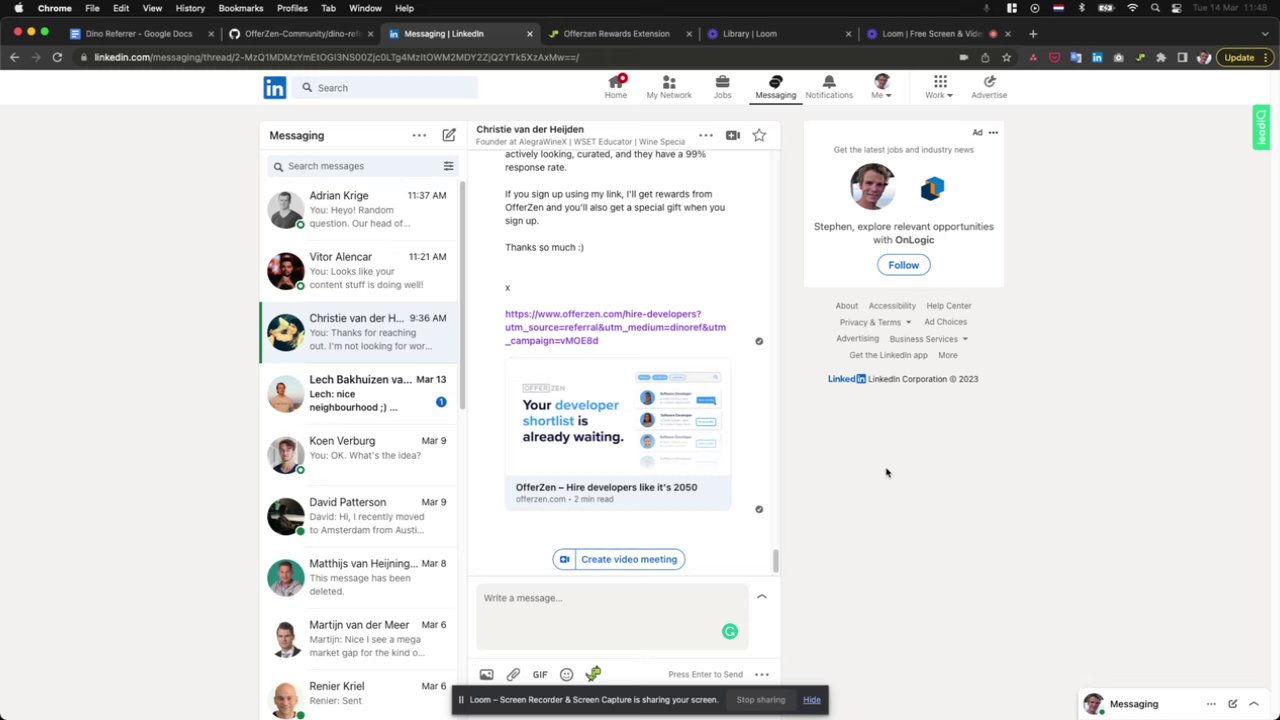1280x720 pixels.
Task: Open Messaging panel options ellipsis
Action: (x=419, y=135)
